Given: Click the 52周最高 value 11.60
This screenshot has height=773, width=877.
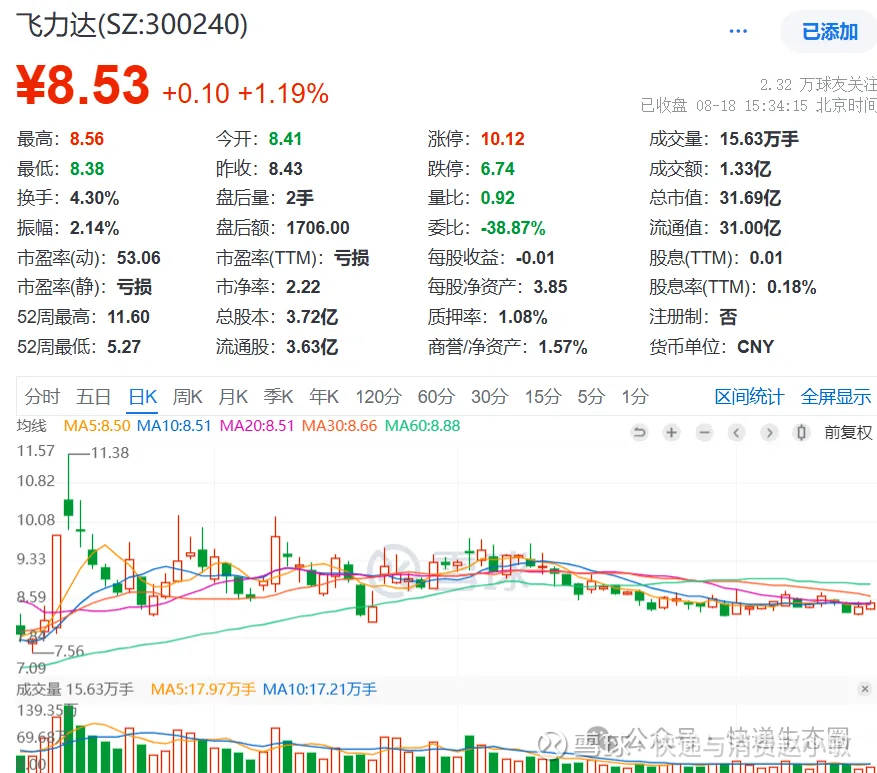Looking at the screenshot, I should pyautogui.click(x=128, y=317).
